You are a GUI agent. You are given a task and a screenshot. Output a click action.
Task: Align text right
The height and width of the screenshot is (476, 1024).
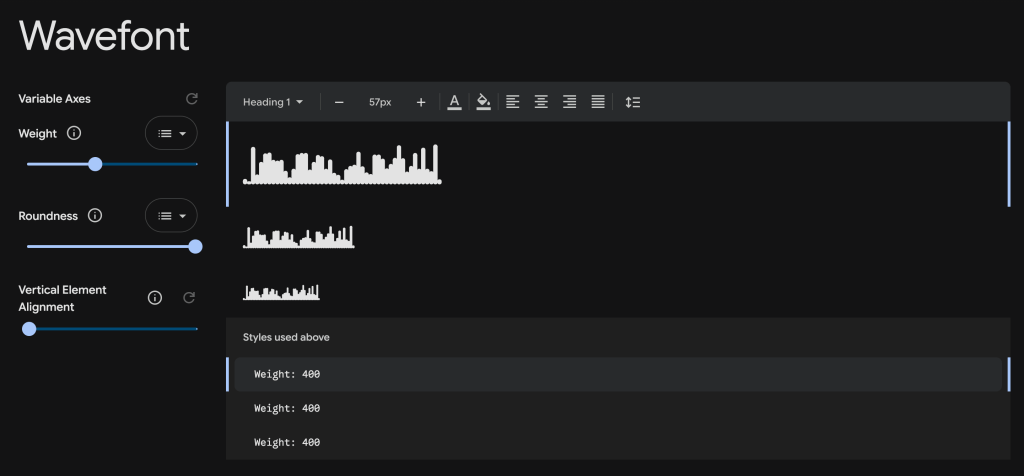pos(569,102)
